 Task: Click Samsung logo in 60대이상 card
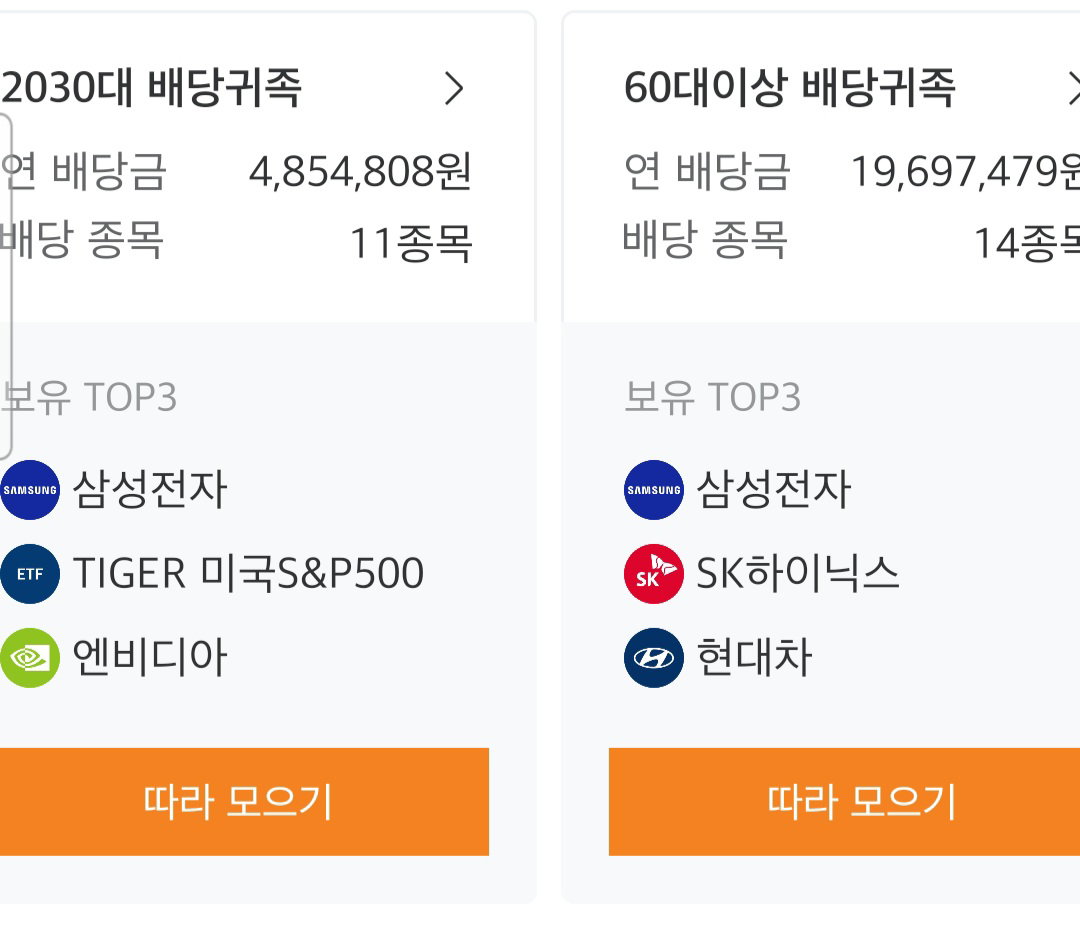point(654,490)
